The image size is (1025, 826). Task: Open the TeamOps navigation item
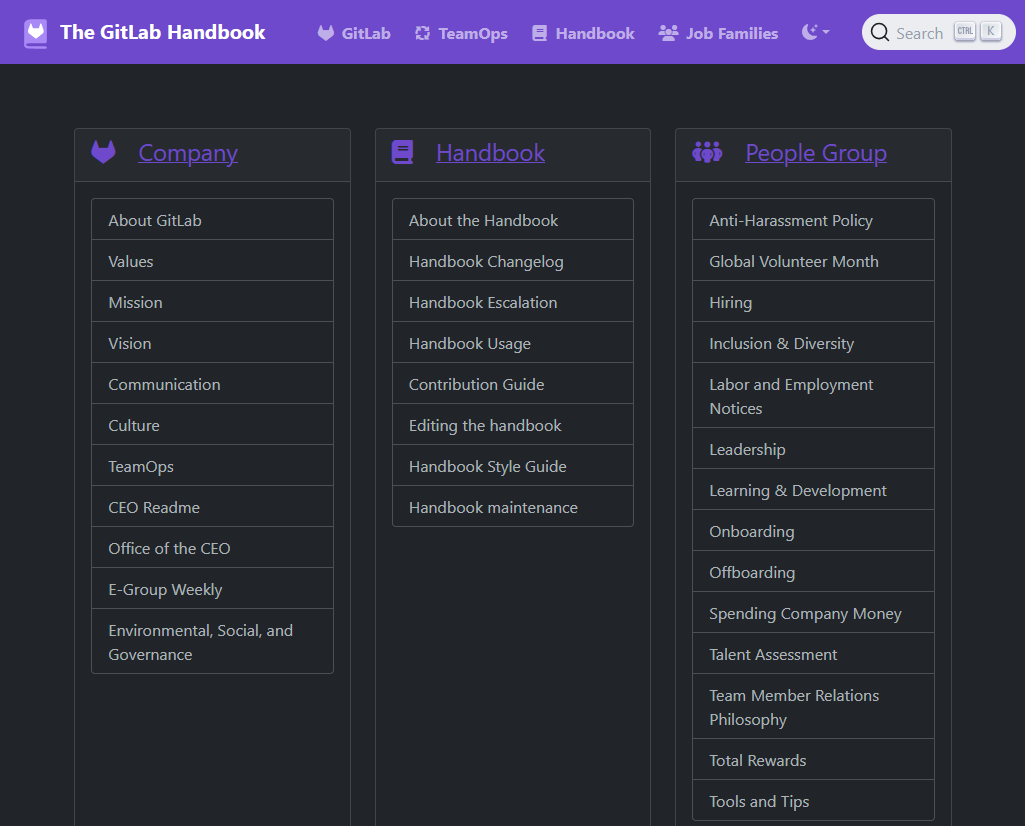pyautogui.click(x=472, y=33)
